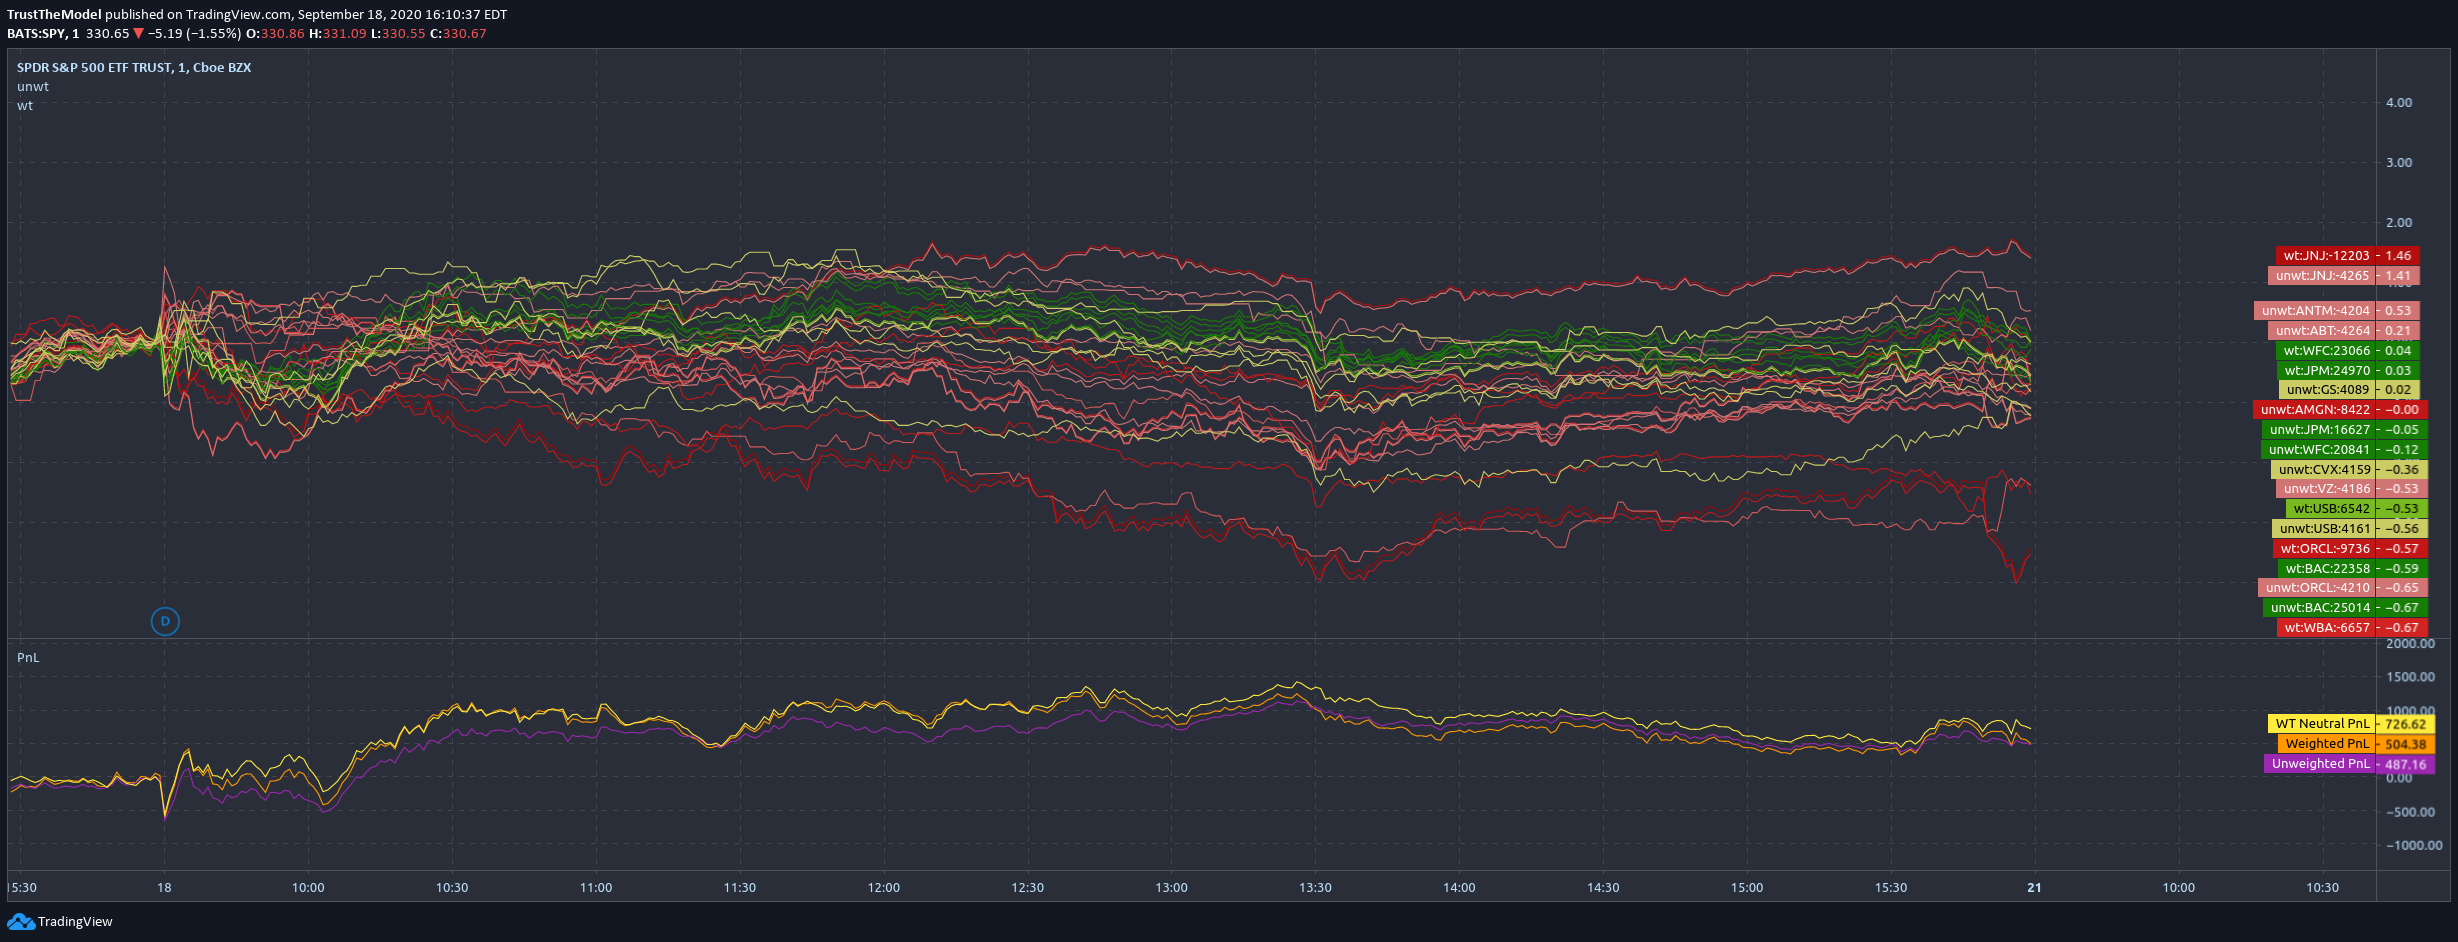Click the unwt:JNJ:-4265 price label

click(2343, 275)
